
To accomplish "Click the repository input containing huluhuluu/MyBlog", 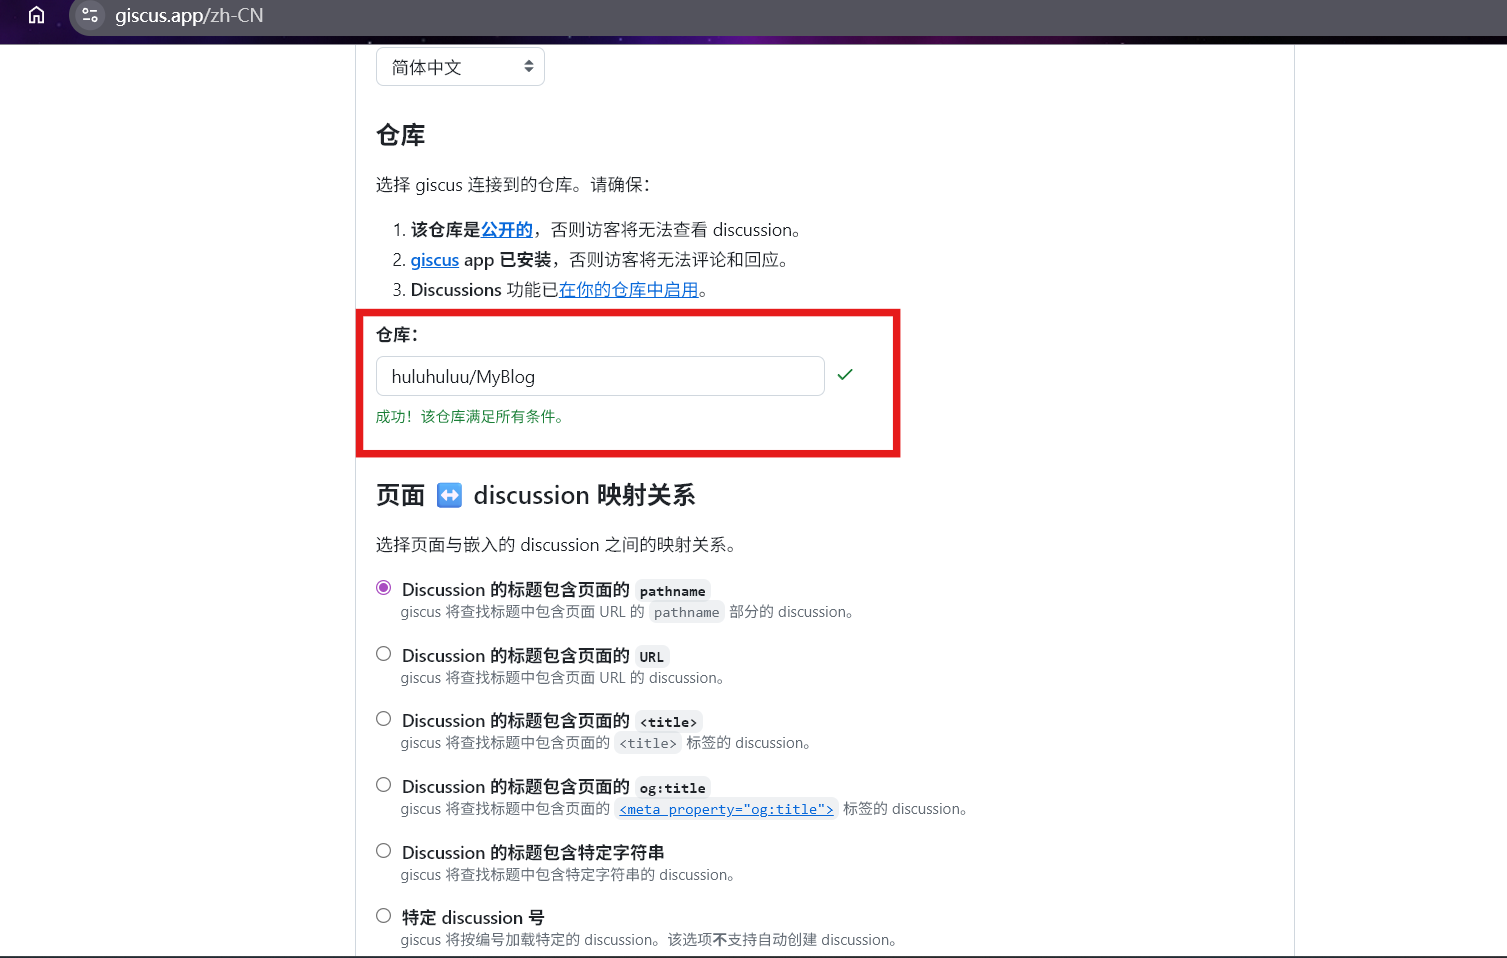I will [x=599, y=376].
